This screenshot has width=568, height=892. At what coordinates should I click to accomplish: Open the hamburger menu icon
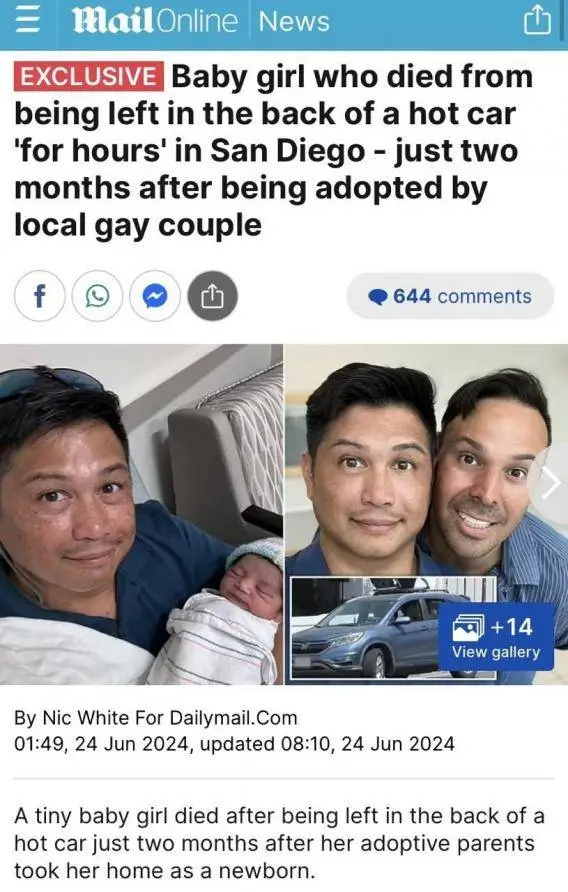28,22
